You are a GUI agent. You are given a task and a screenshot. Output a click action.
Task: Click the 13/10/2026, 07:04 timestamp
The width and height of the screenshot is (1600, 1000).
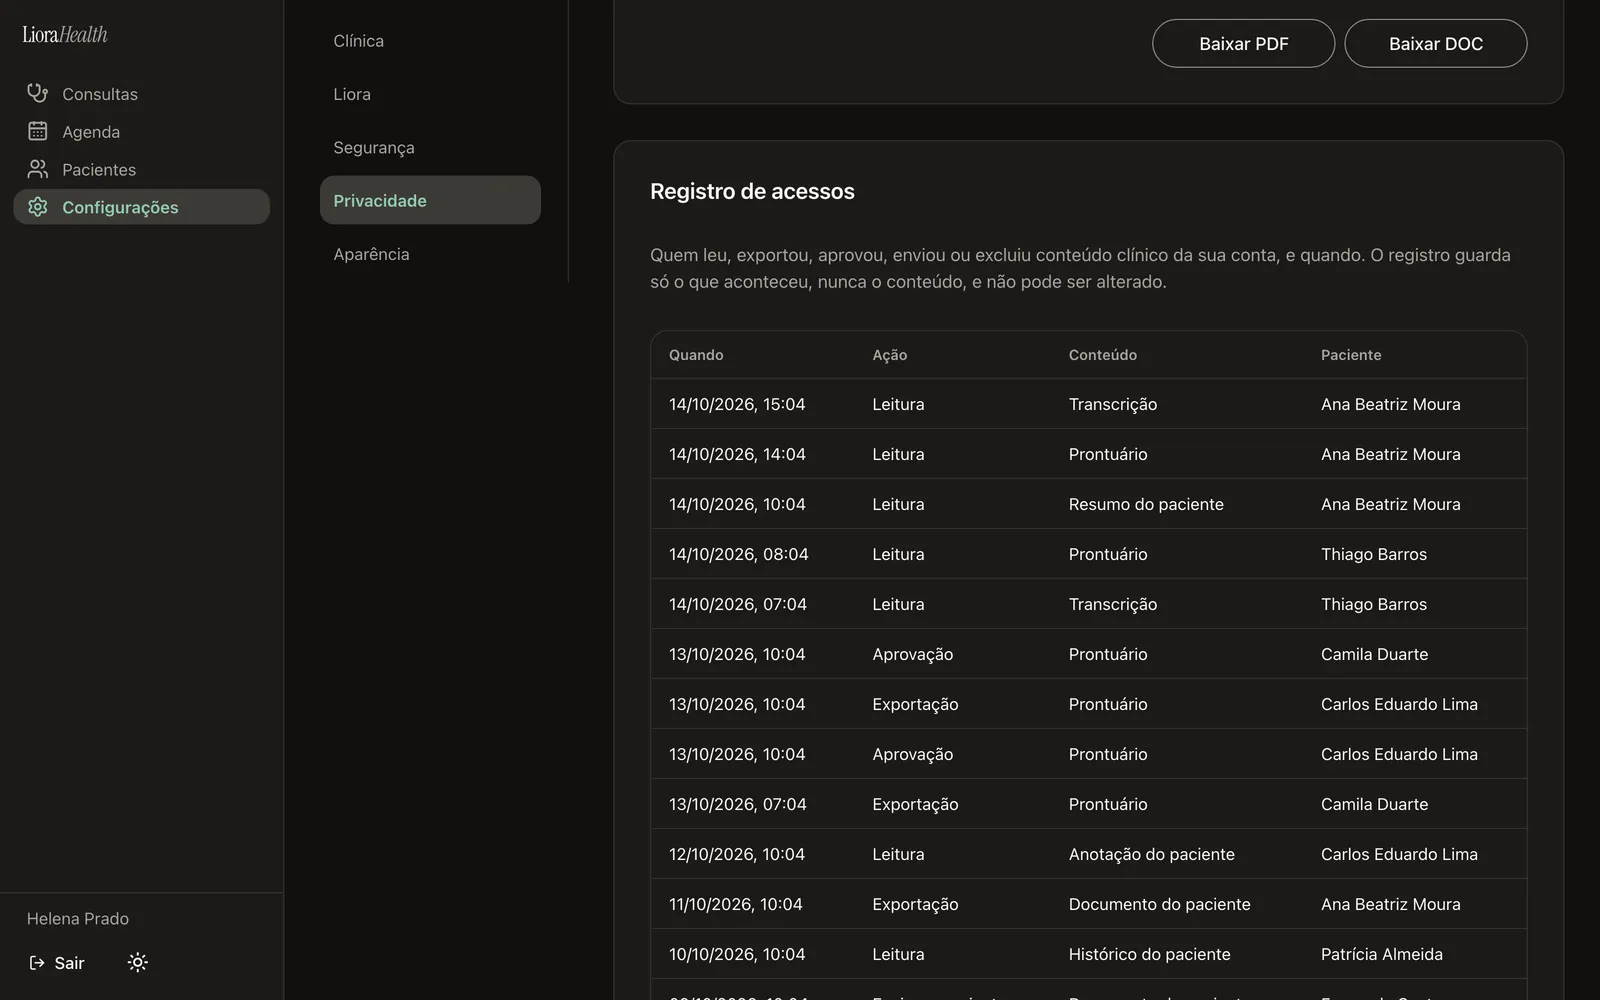[738, 804]
